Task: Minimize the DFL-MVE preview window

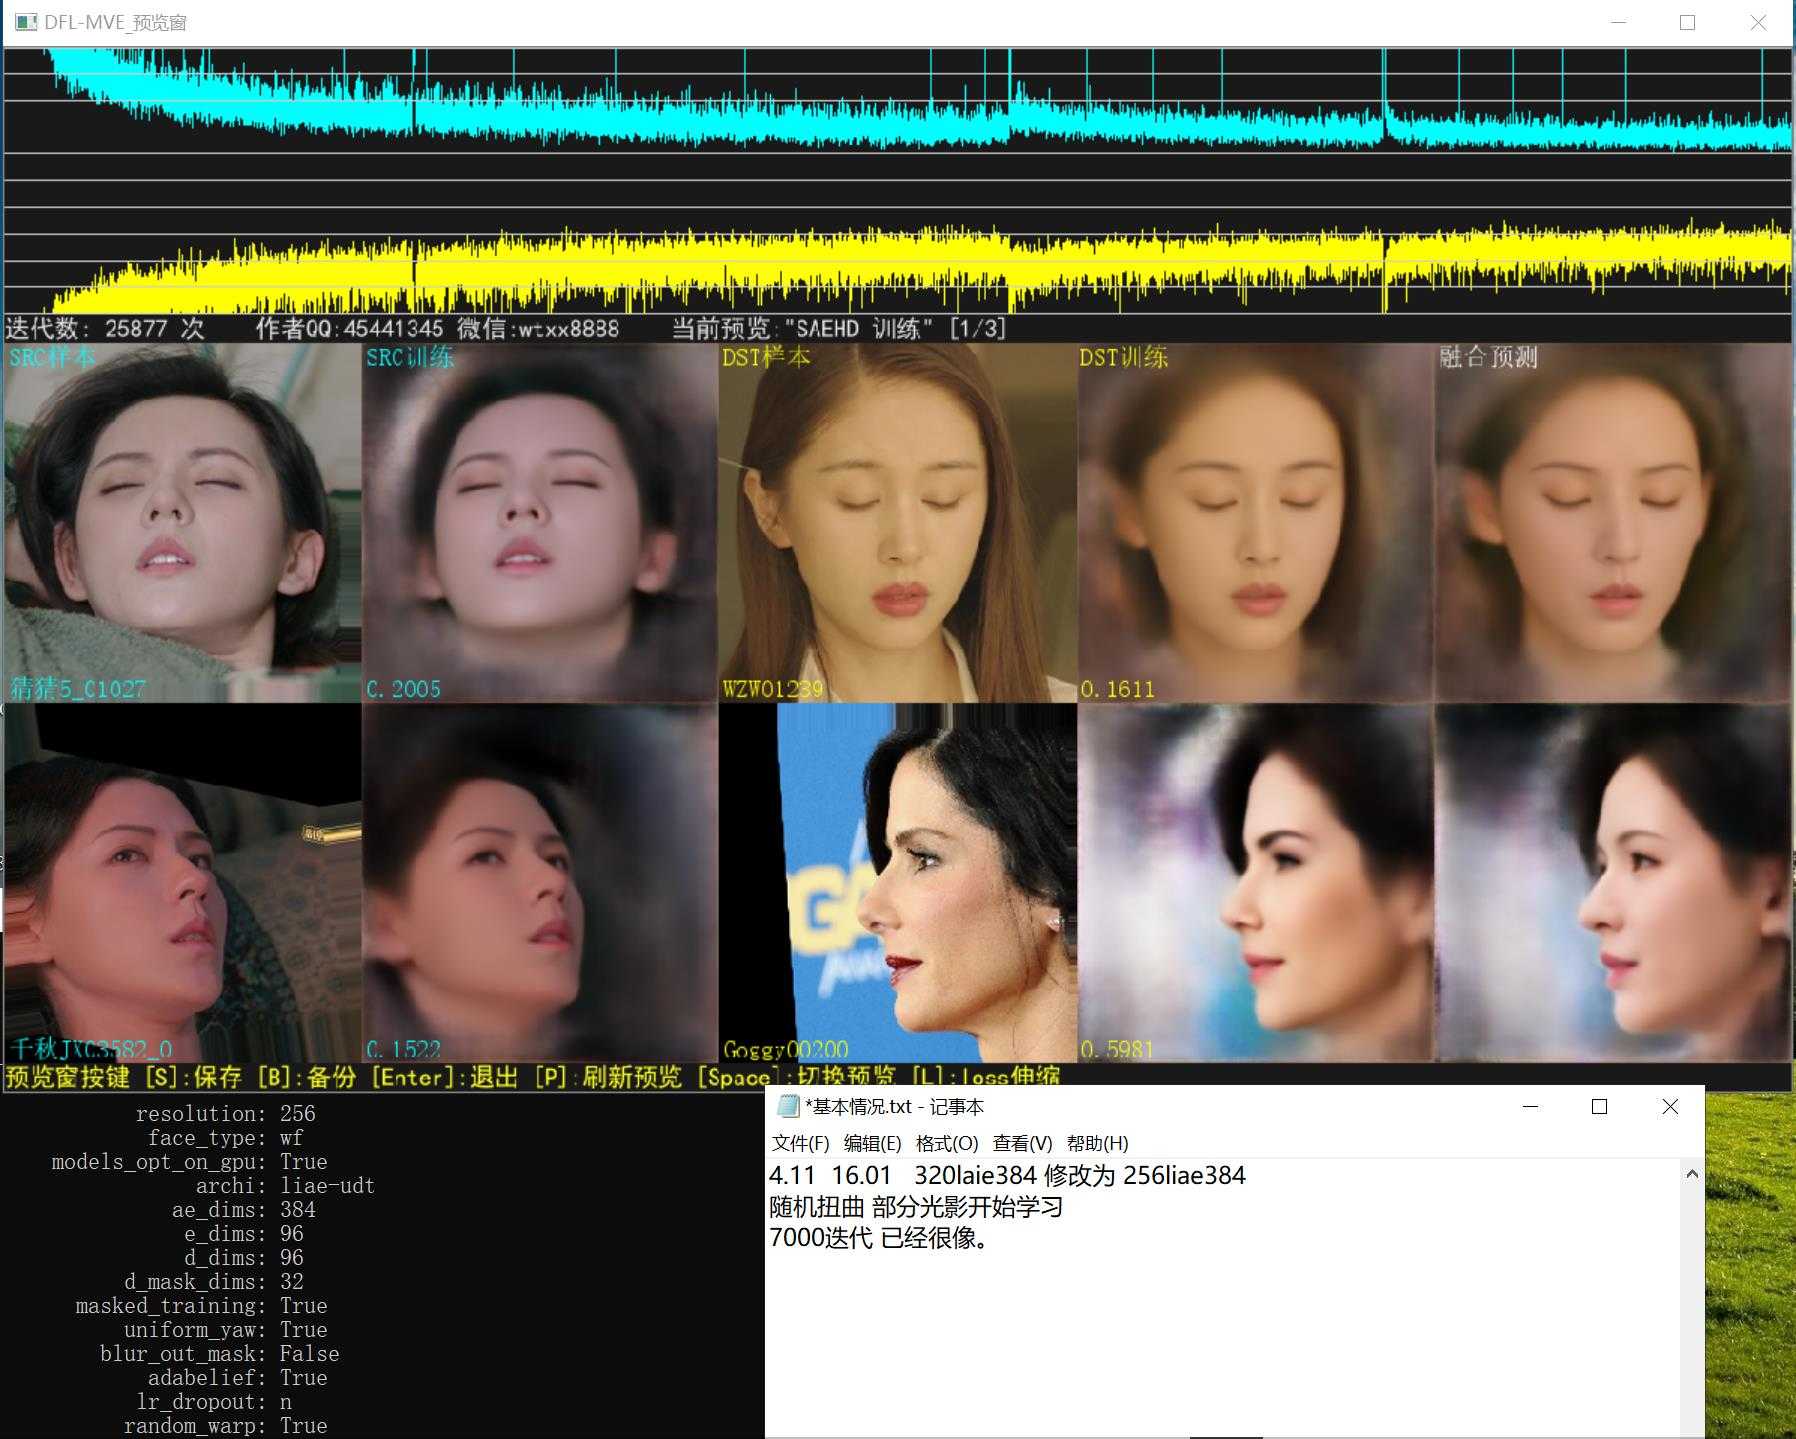Action: point(1619,22)
